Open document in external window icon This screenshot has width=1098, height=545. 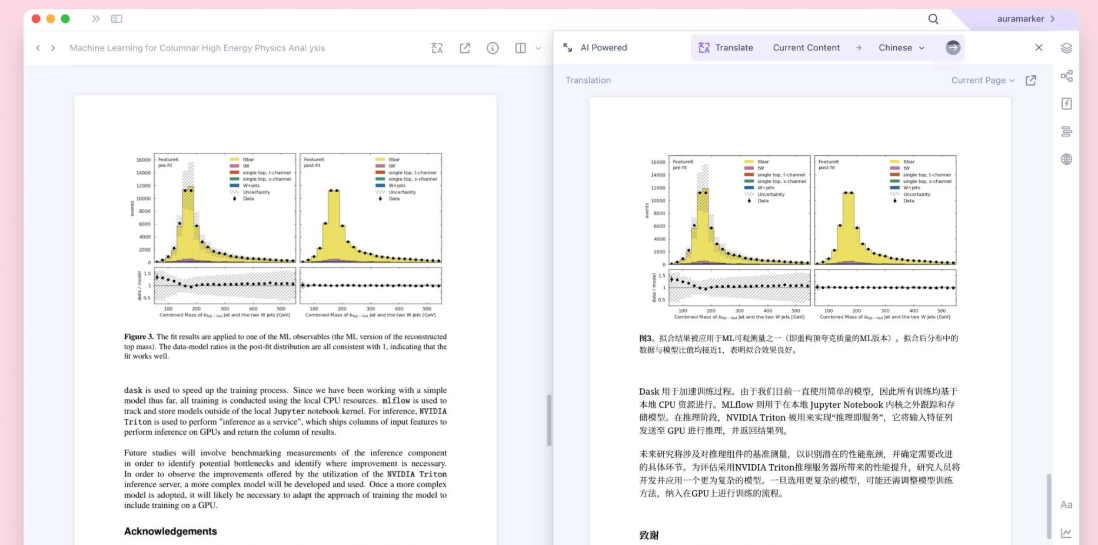click(x=465, y=48)
